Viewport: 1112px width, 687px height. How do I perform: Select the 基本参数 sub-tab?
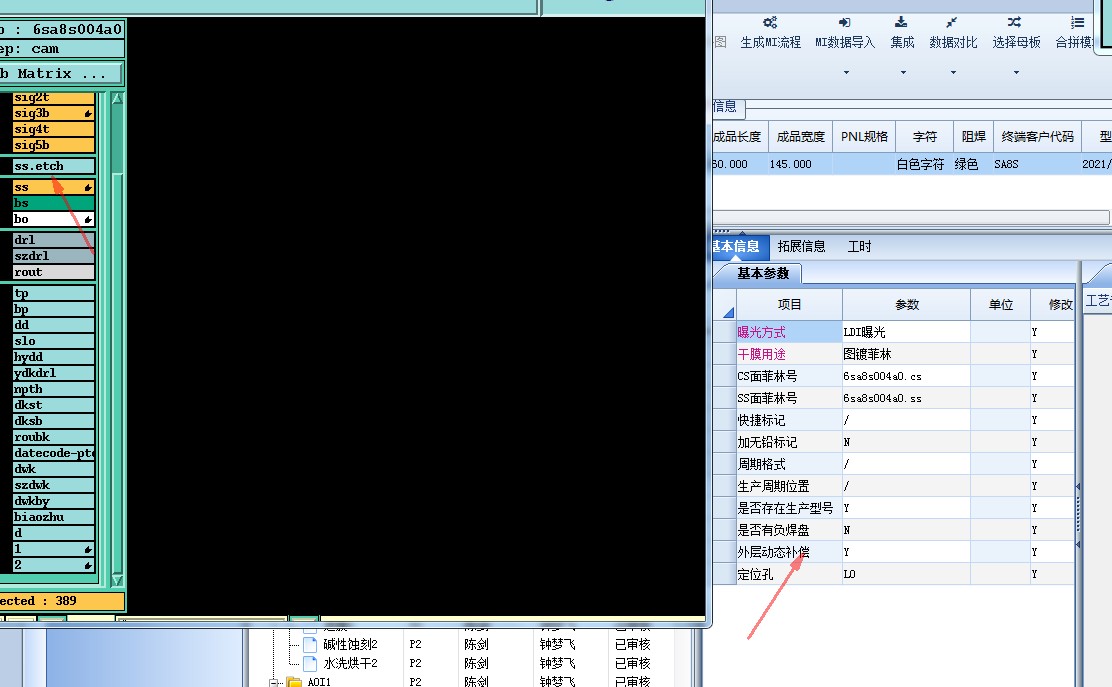pyautogui.click(x=762, y=274)
